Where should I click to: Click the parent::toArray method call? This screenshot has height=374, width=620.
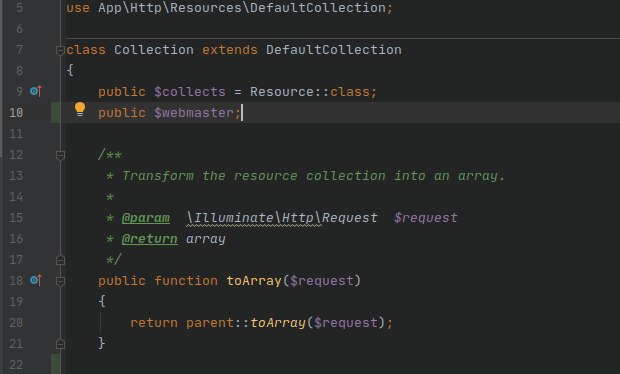coord(246,323)
